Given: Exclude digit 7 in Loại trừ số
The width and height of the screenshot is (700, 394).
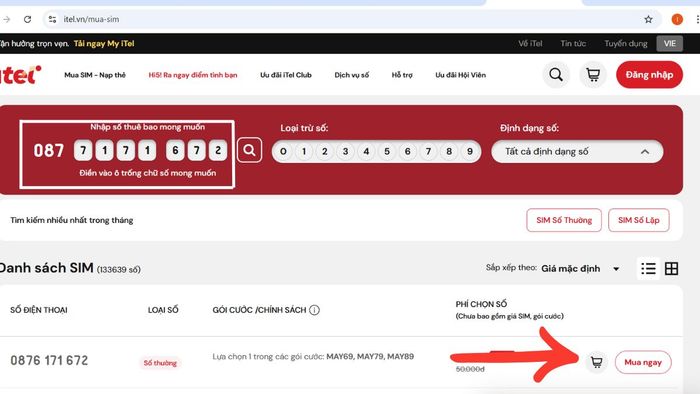Looking at the screenshot, I should [428, 152].
